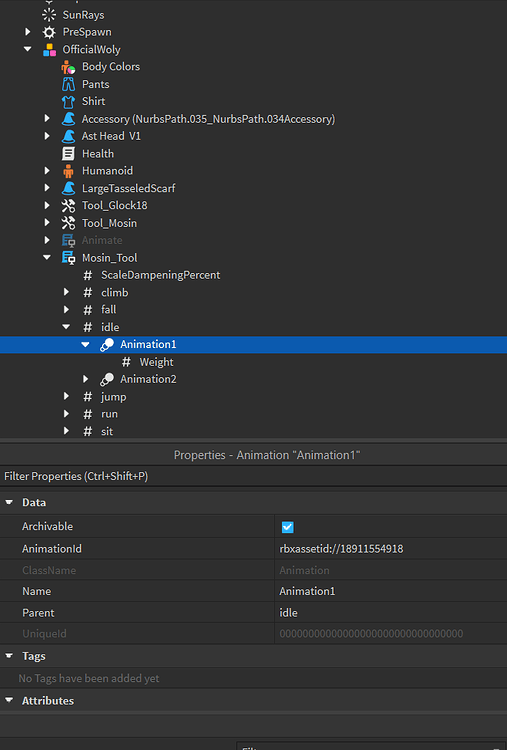Click the Mosin_Tool local script icon
This screenshot has width=507, height=750.
click(68, 258)
